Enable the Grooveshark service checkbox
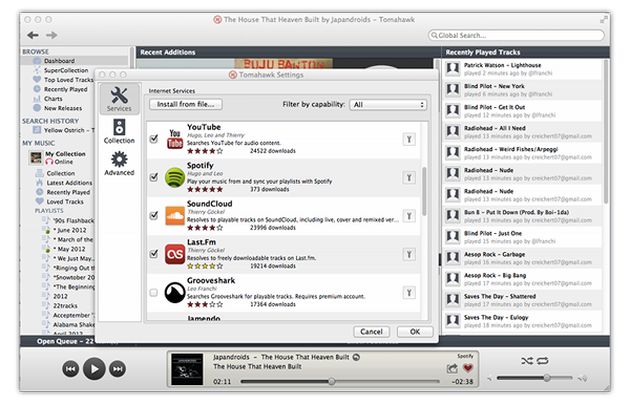The image size is (630, 404). tap(153, 292)
